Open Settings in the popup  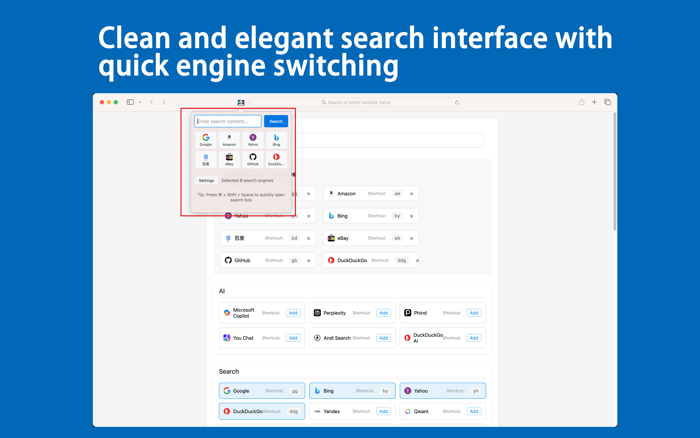[206, 180]
